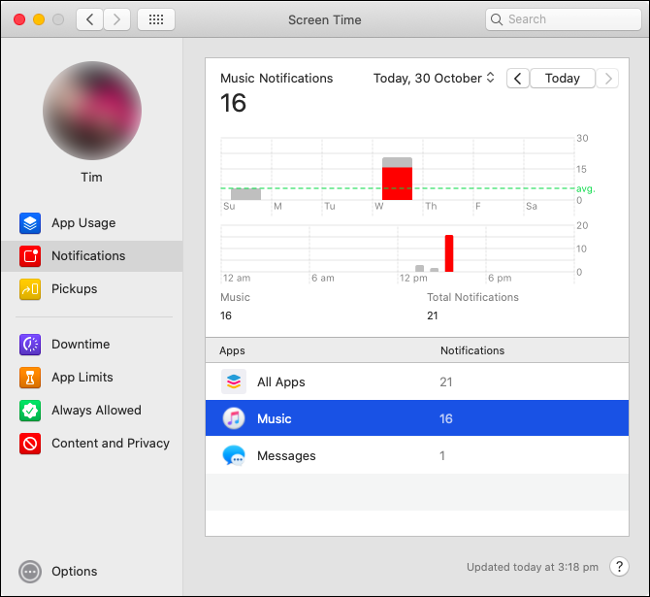Switch to Pickups in sidebar
This screenshot has height=597, width=650.
point(74,289)
